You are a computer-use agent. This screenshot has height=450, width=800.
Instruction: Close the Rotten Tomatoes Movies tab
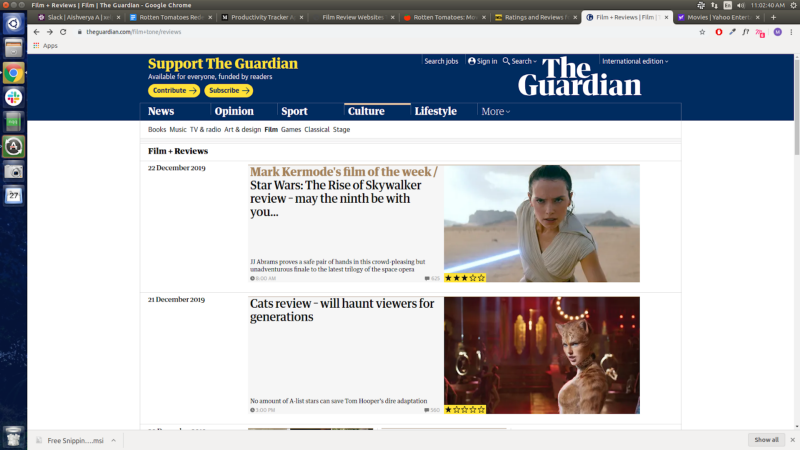(484, 17)
